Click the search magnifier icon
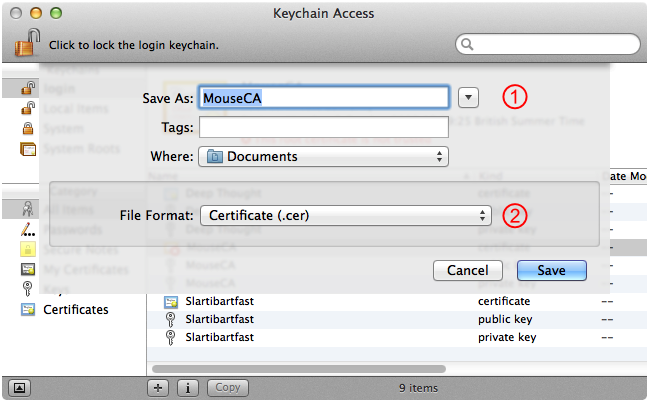The image size is (649, 402). click(467, 44)
